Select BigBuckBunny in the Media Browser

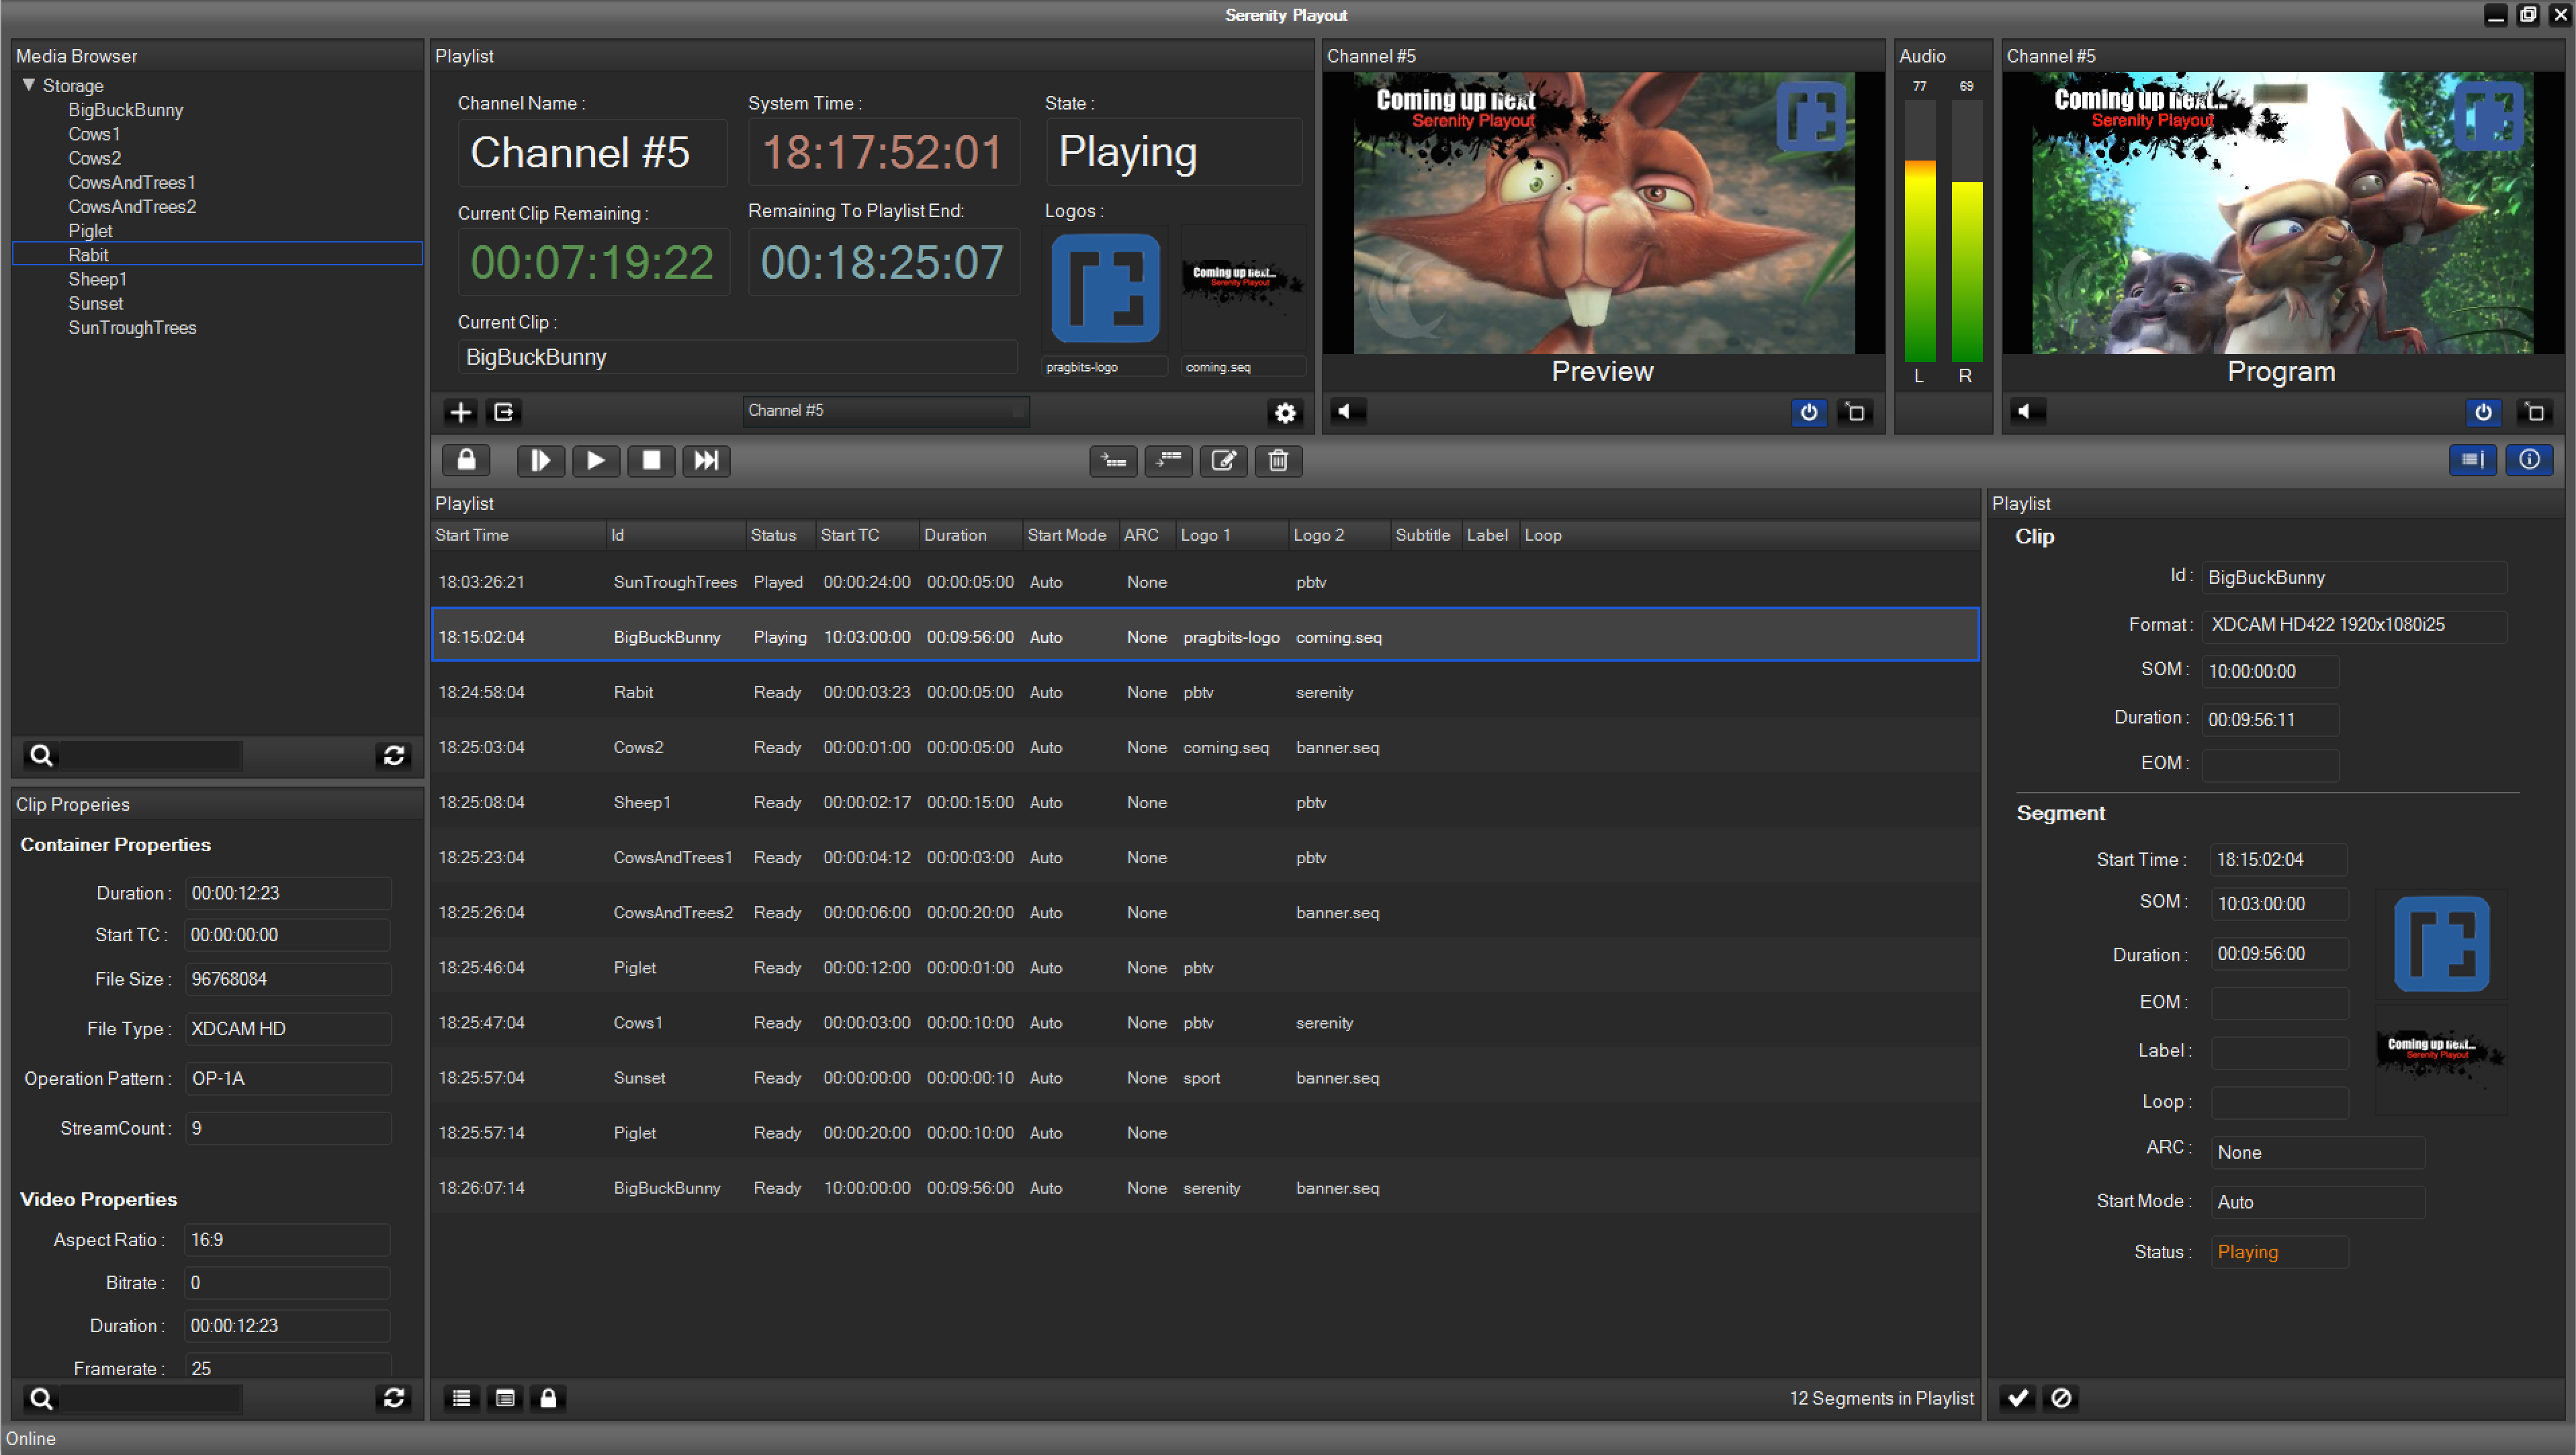(126, 110)
